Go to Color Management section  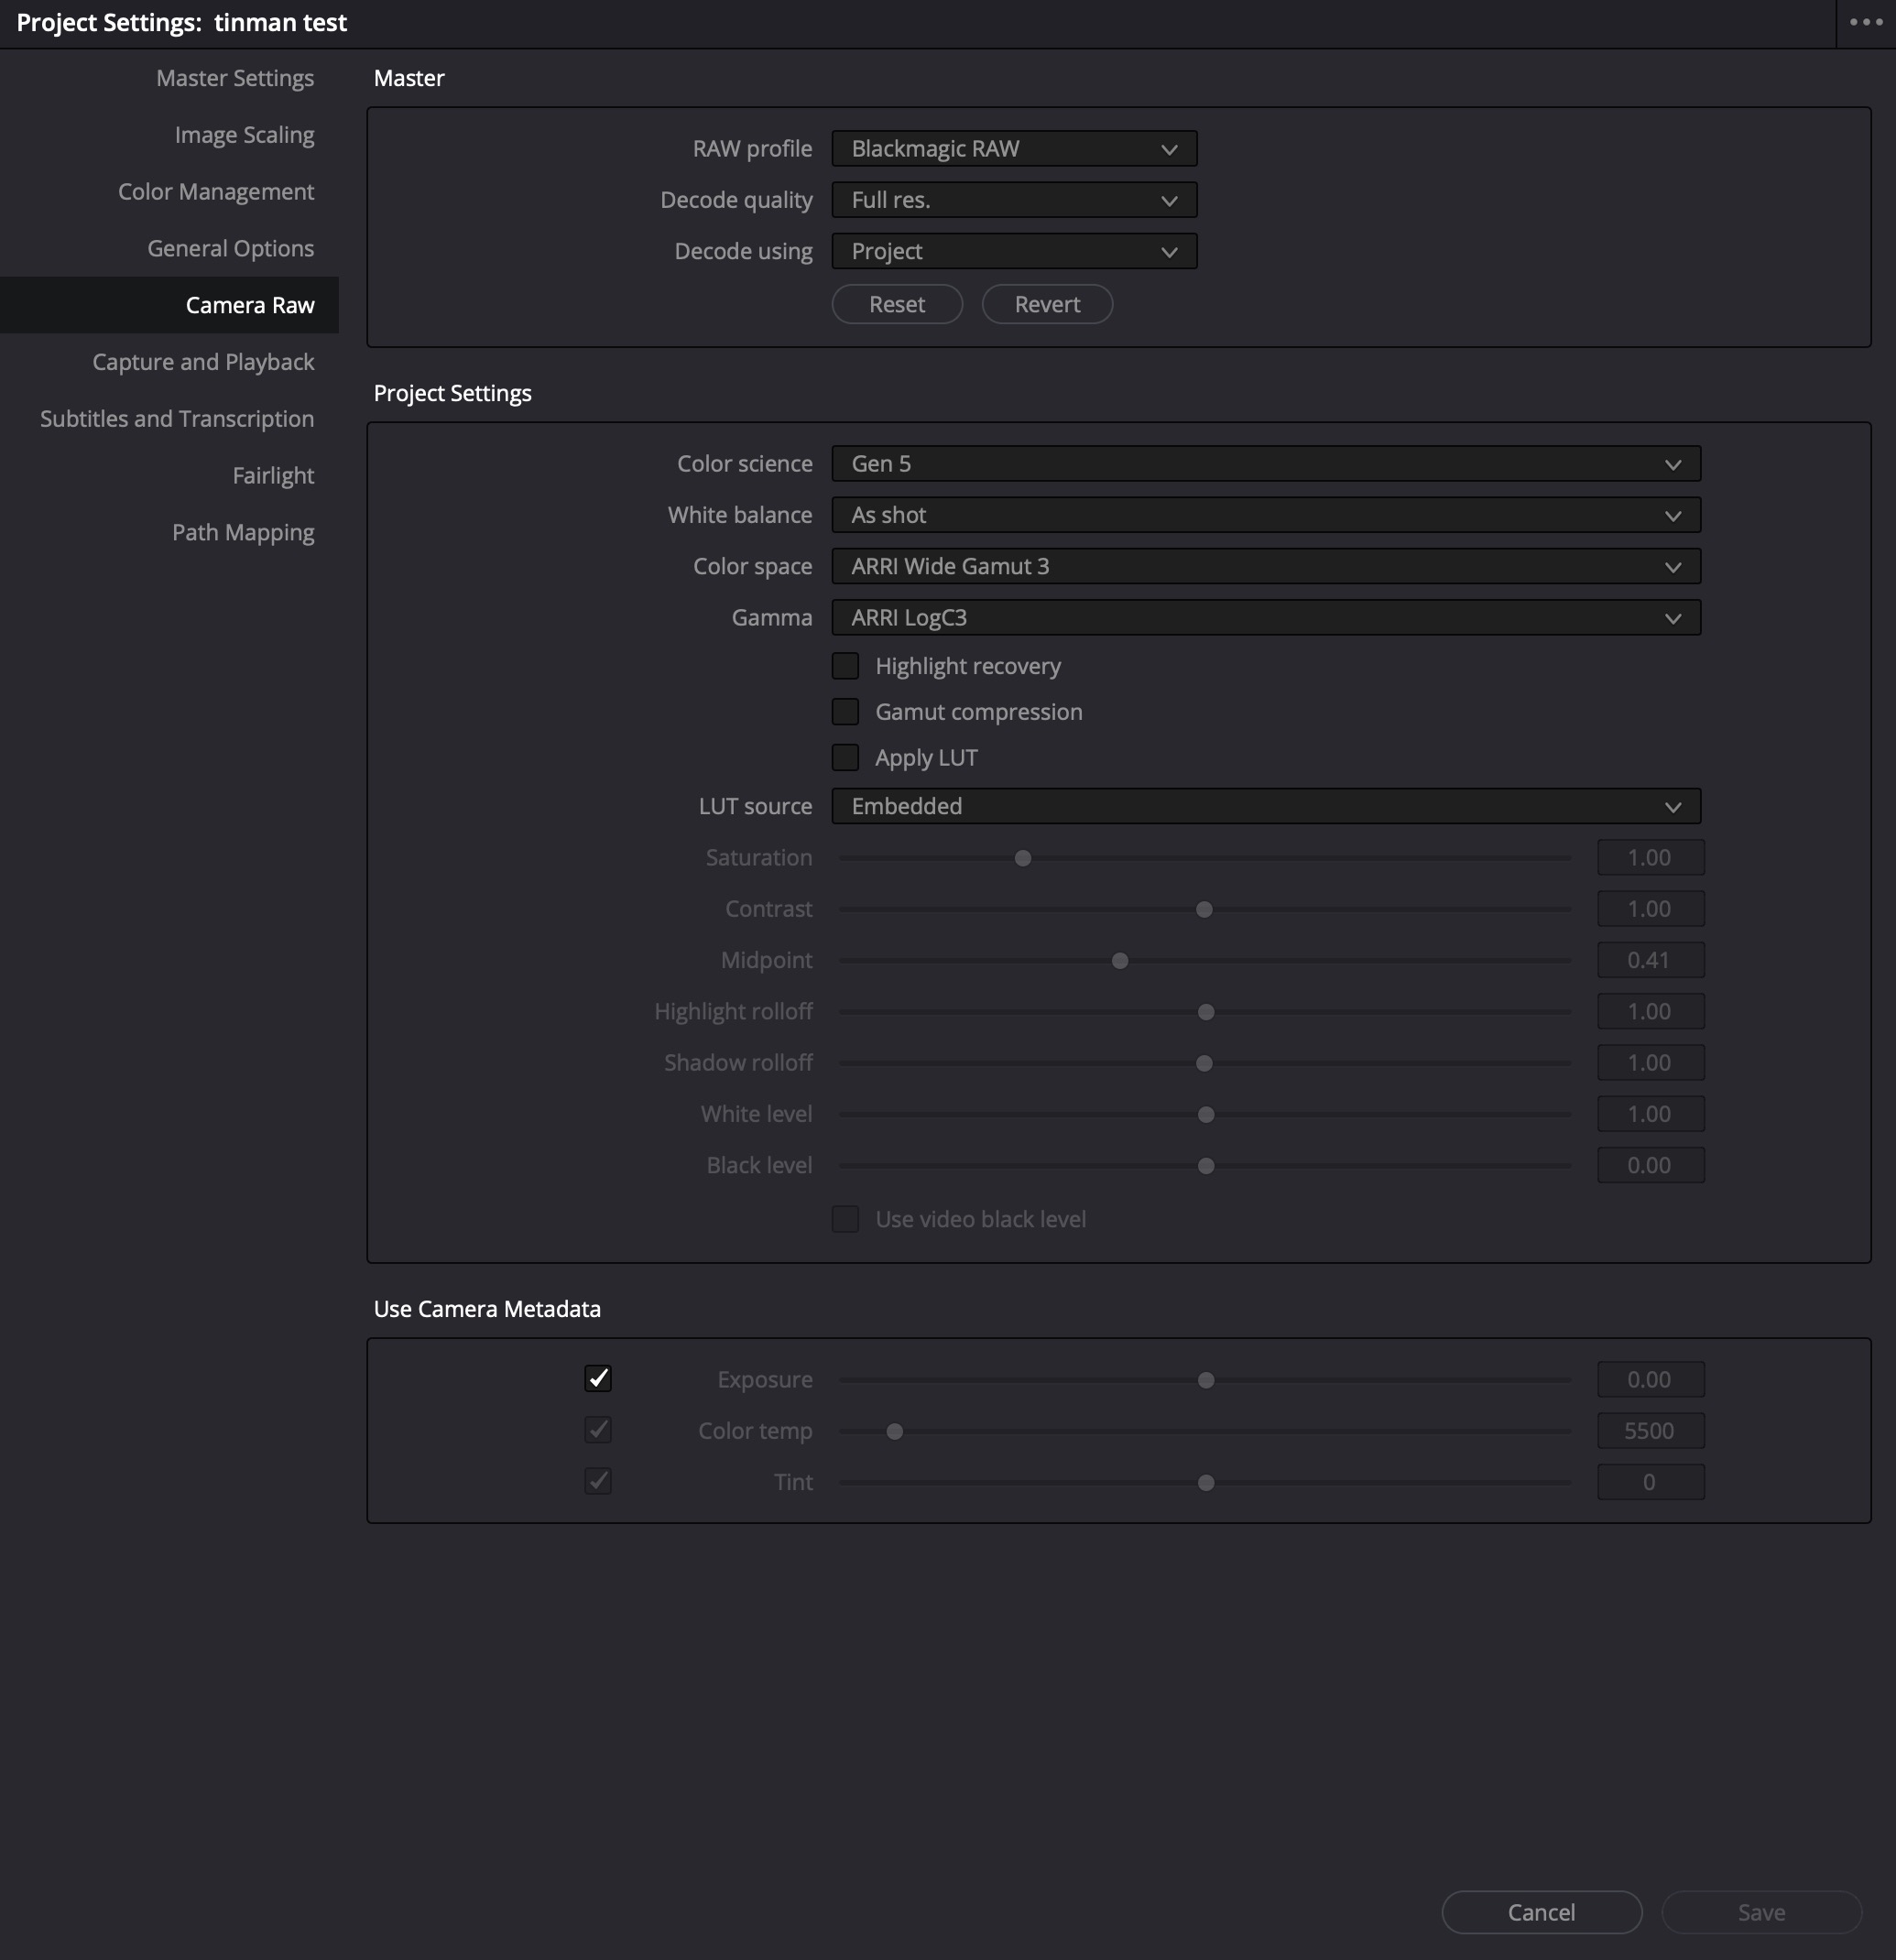click(216, 192)
